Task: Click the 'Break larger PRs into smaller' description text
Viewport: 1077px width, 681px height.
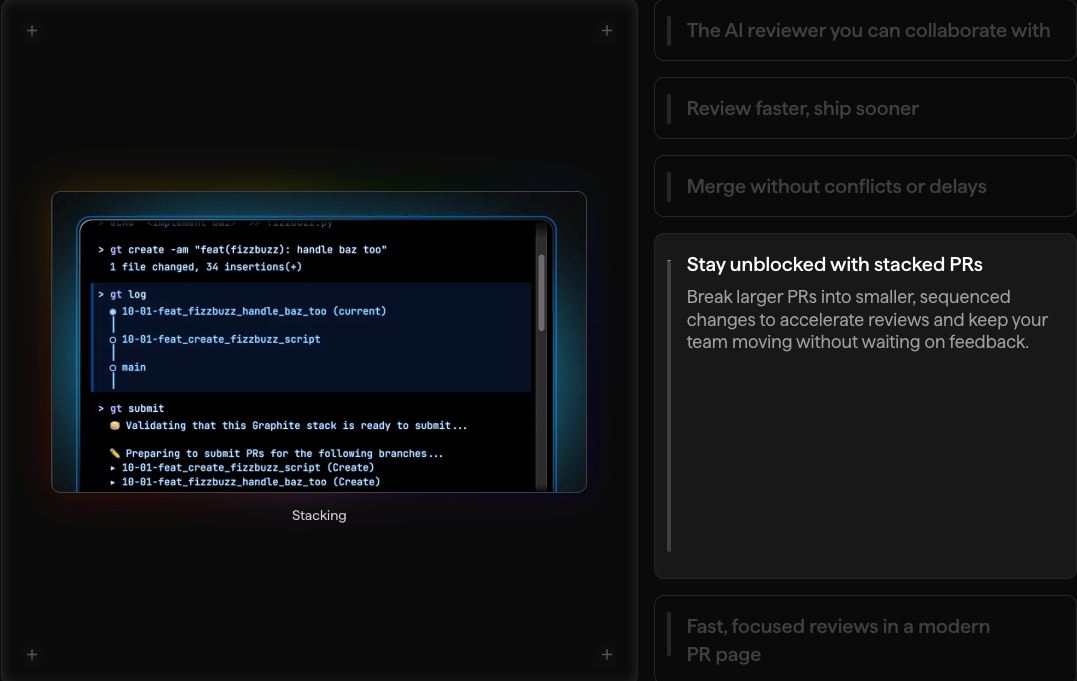Action: point(867,320)
